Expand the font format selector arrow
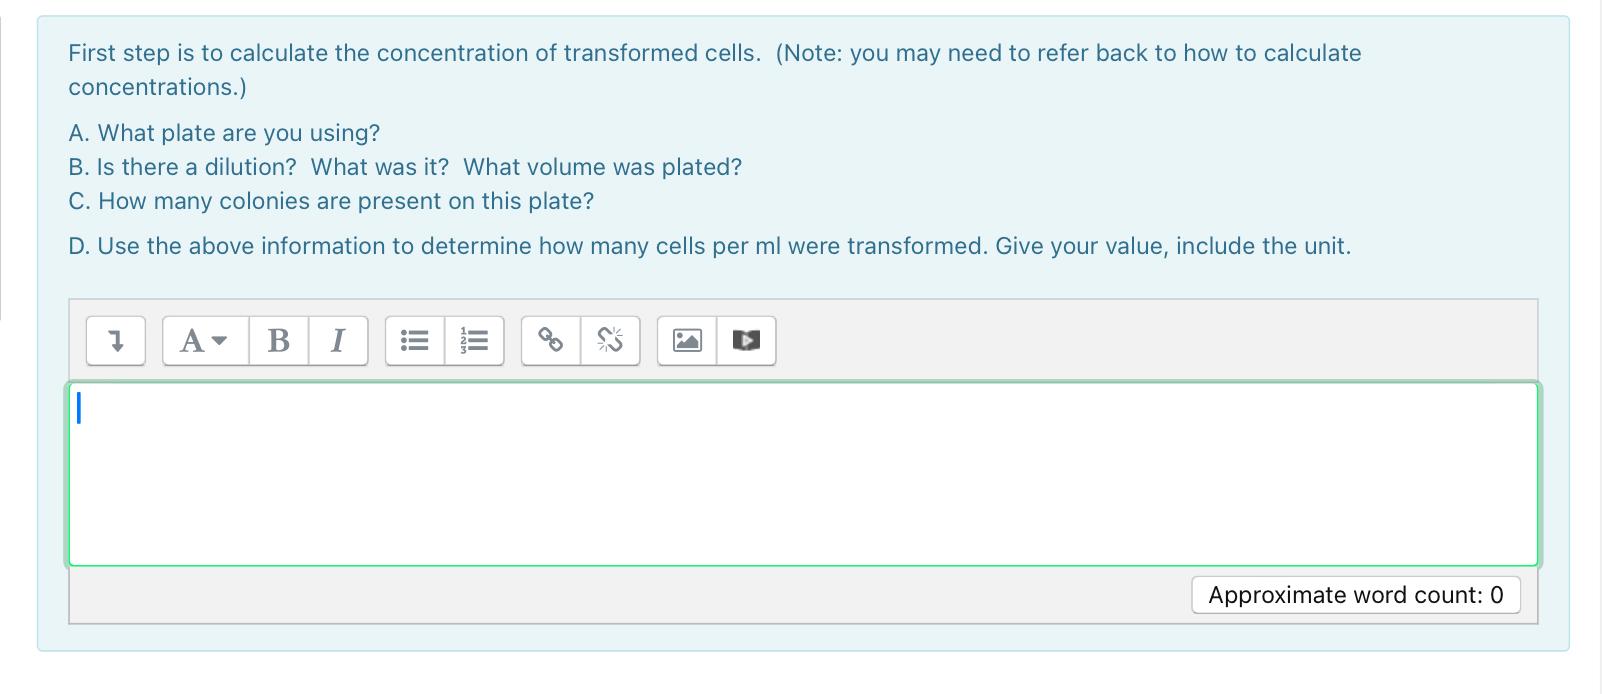1602x694 pixels. point(221,342)
